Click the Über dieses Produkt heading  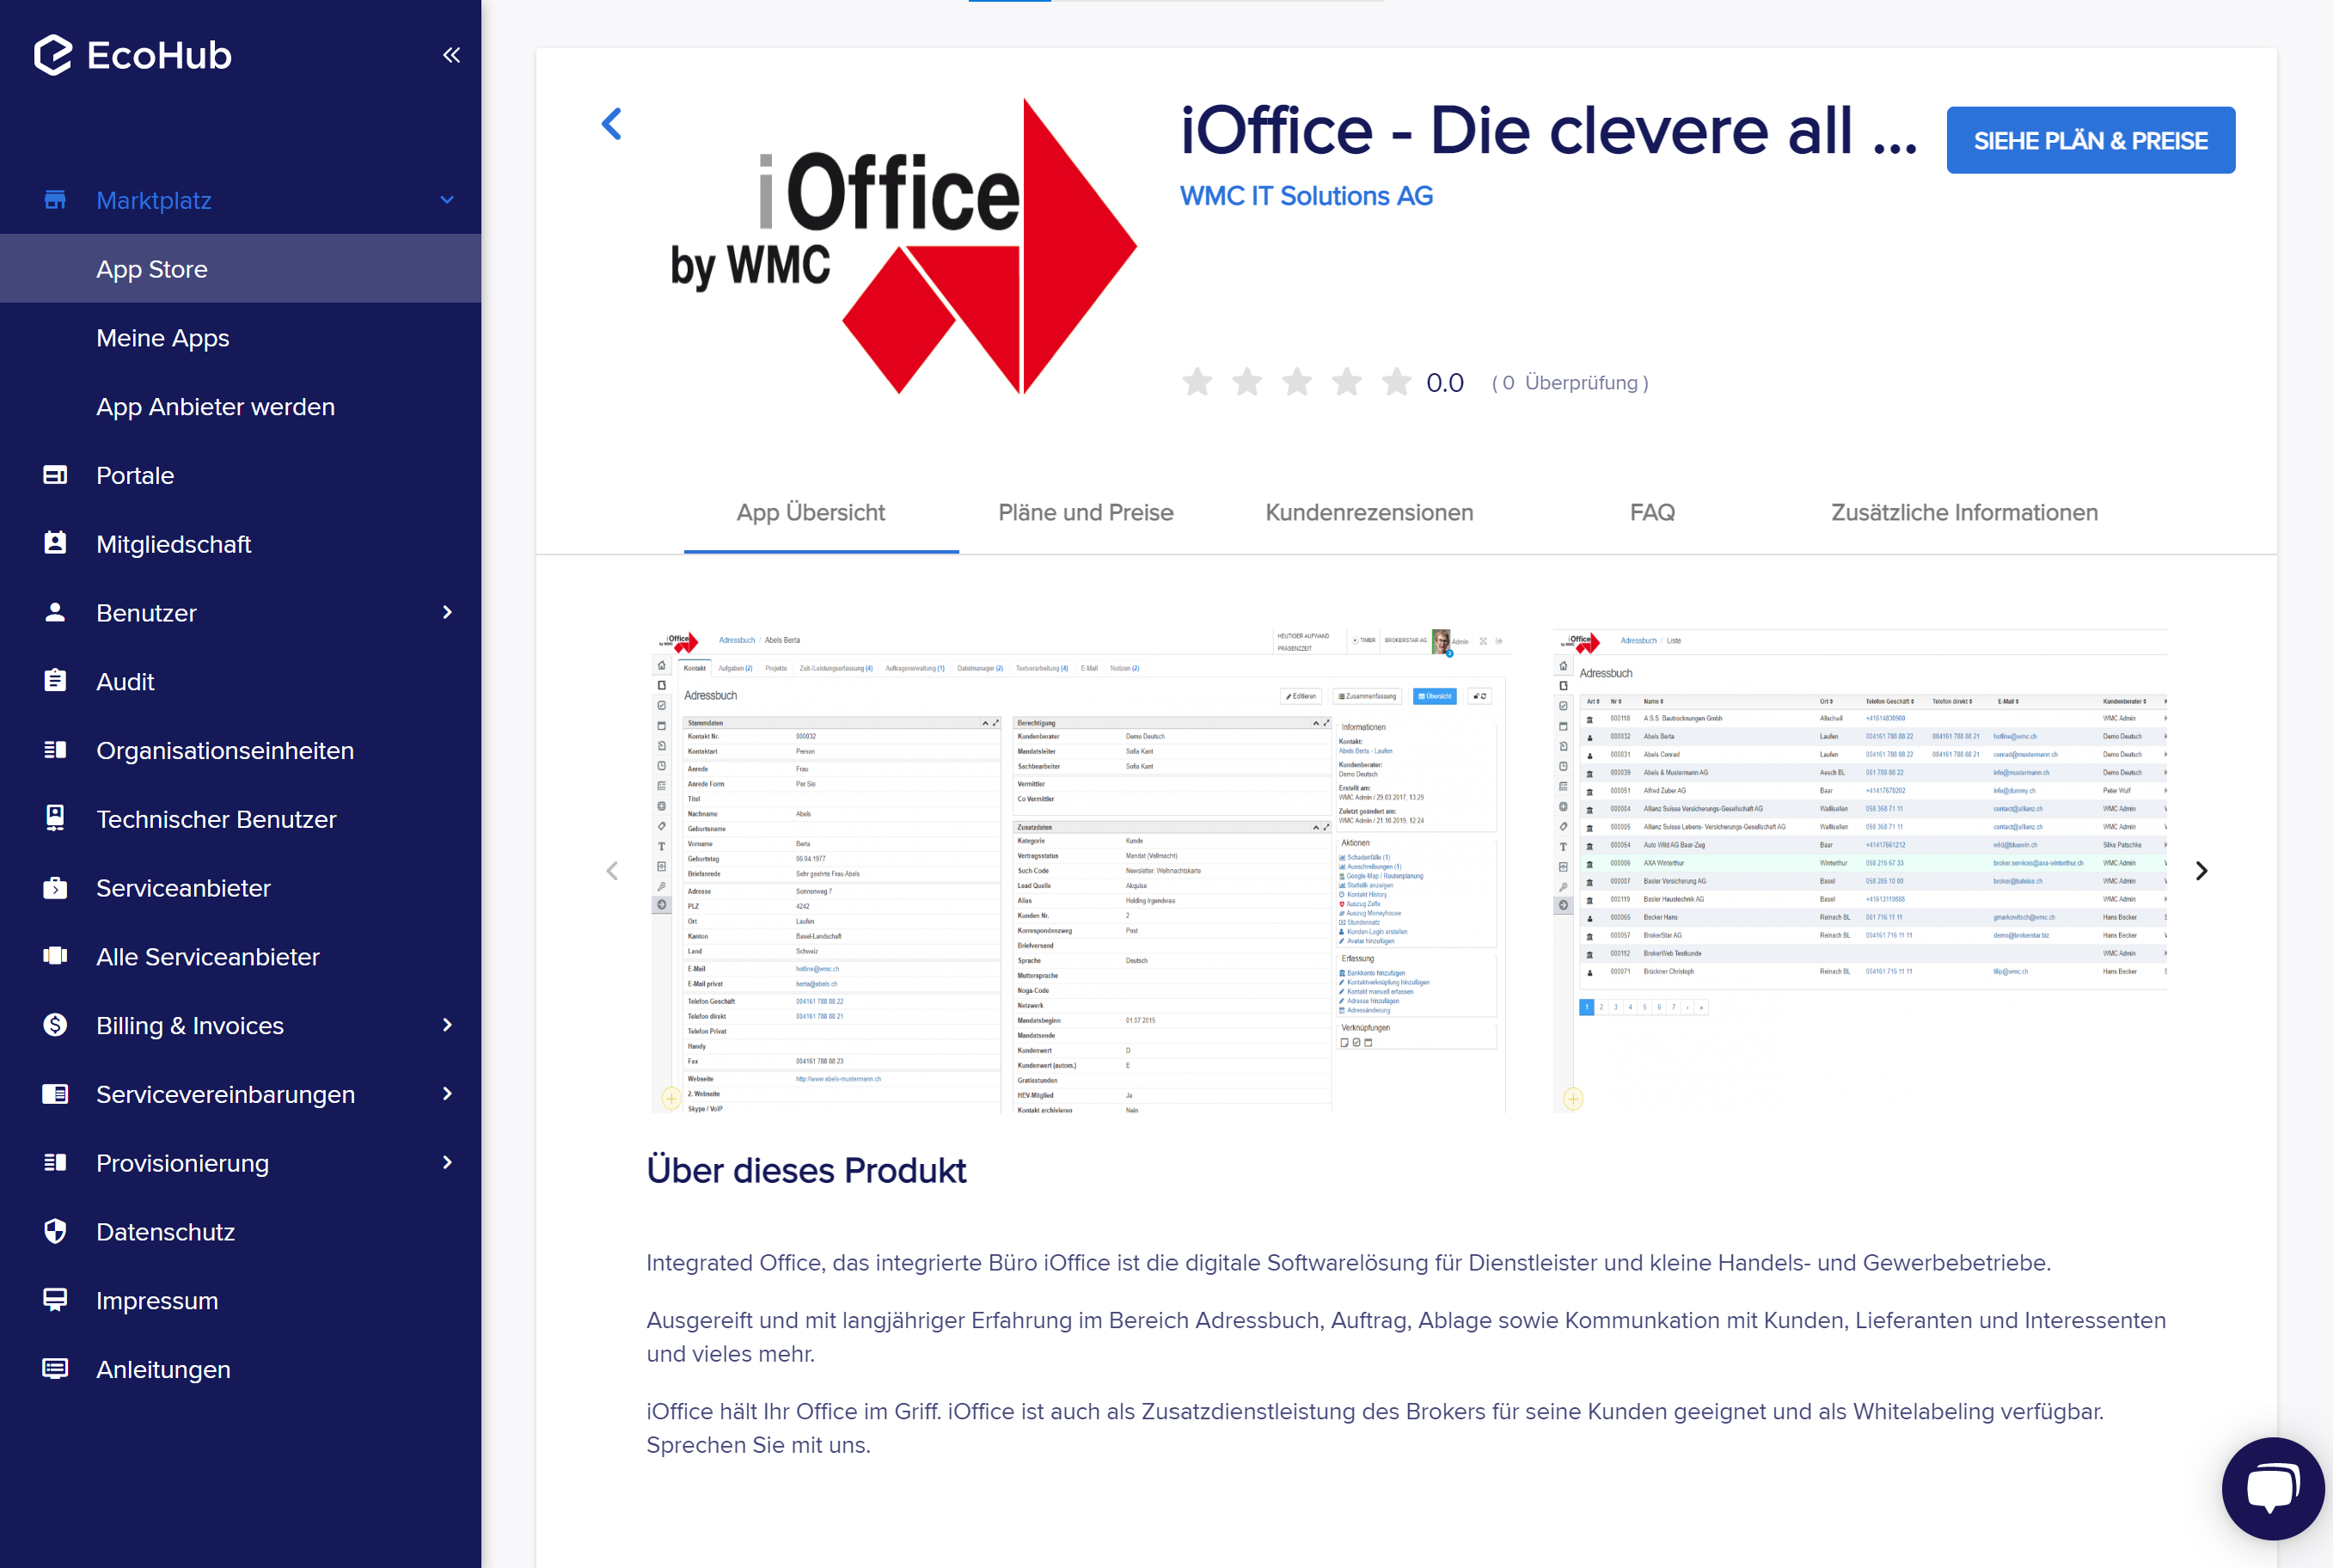(x=806, y=1170)
